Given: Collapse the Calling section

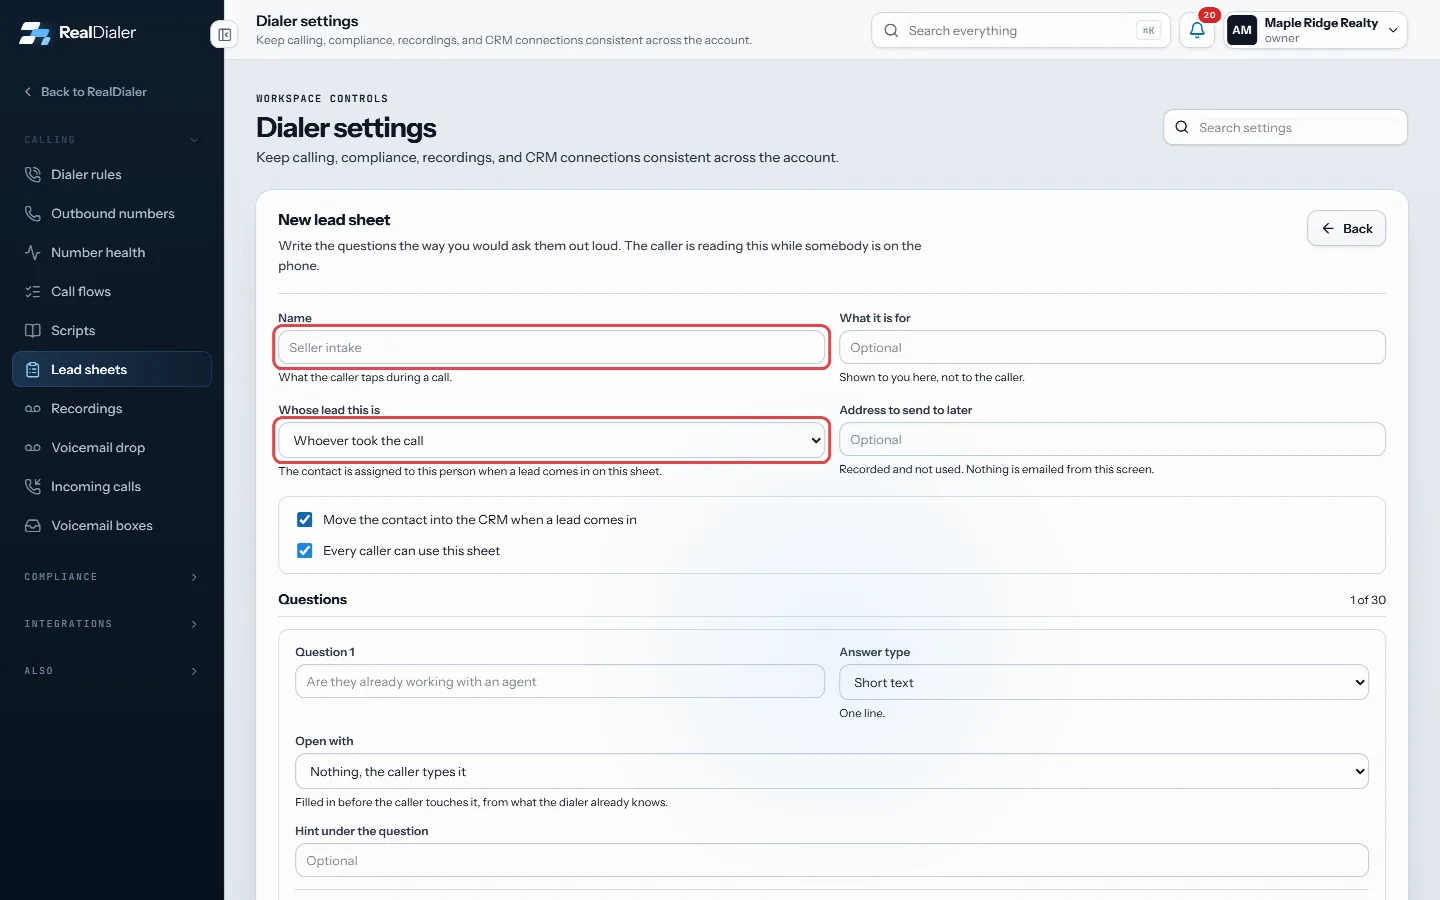Looking at the screenshot, I should pyautogui.click(x=112, y=140).
